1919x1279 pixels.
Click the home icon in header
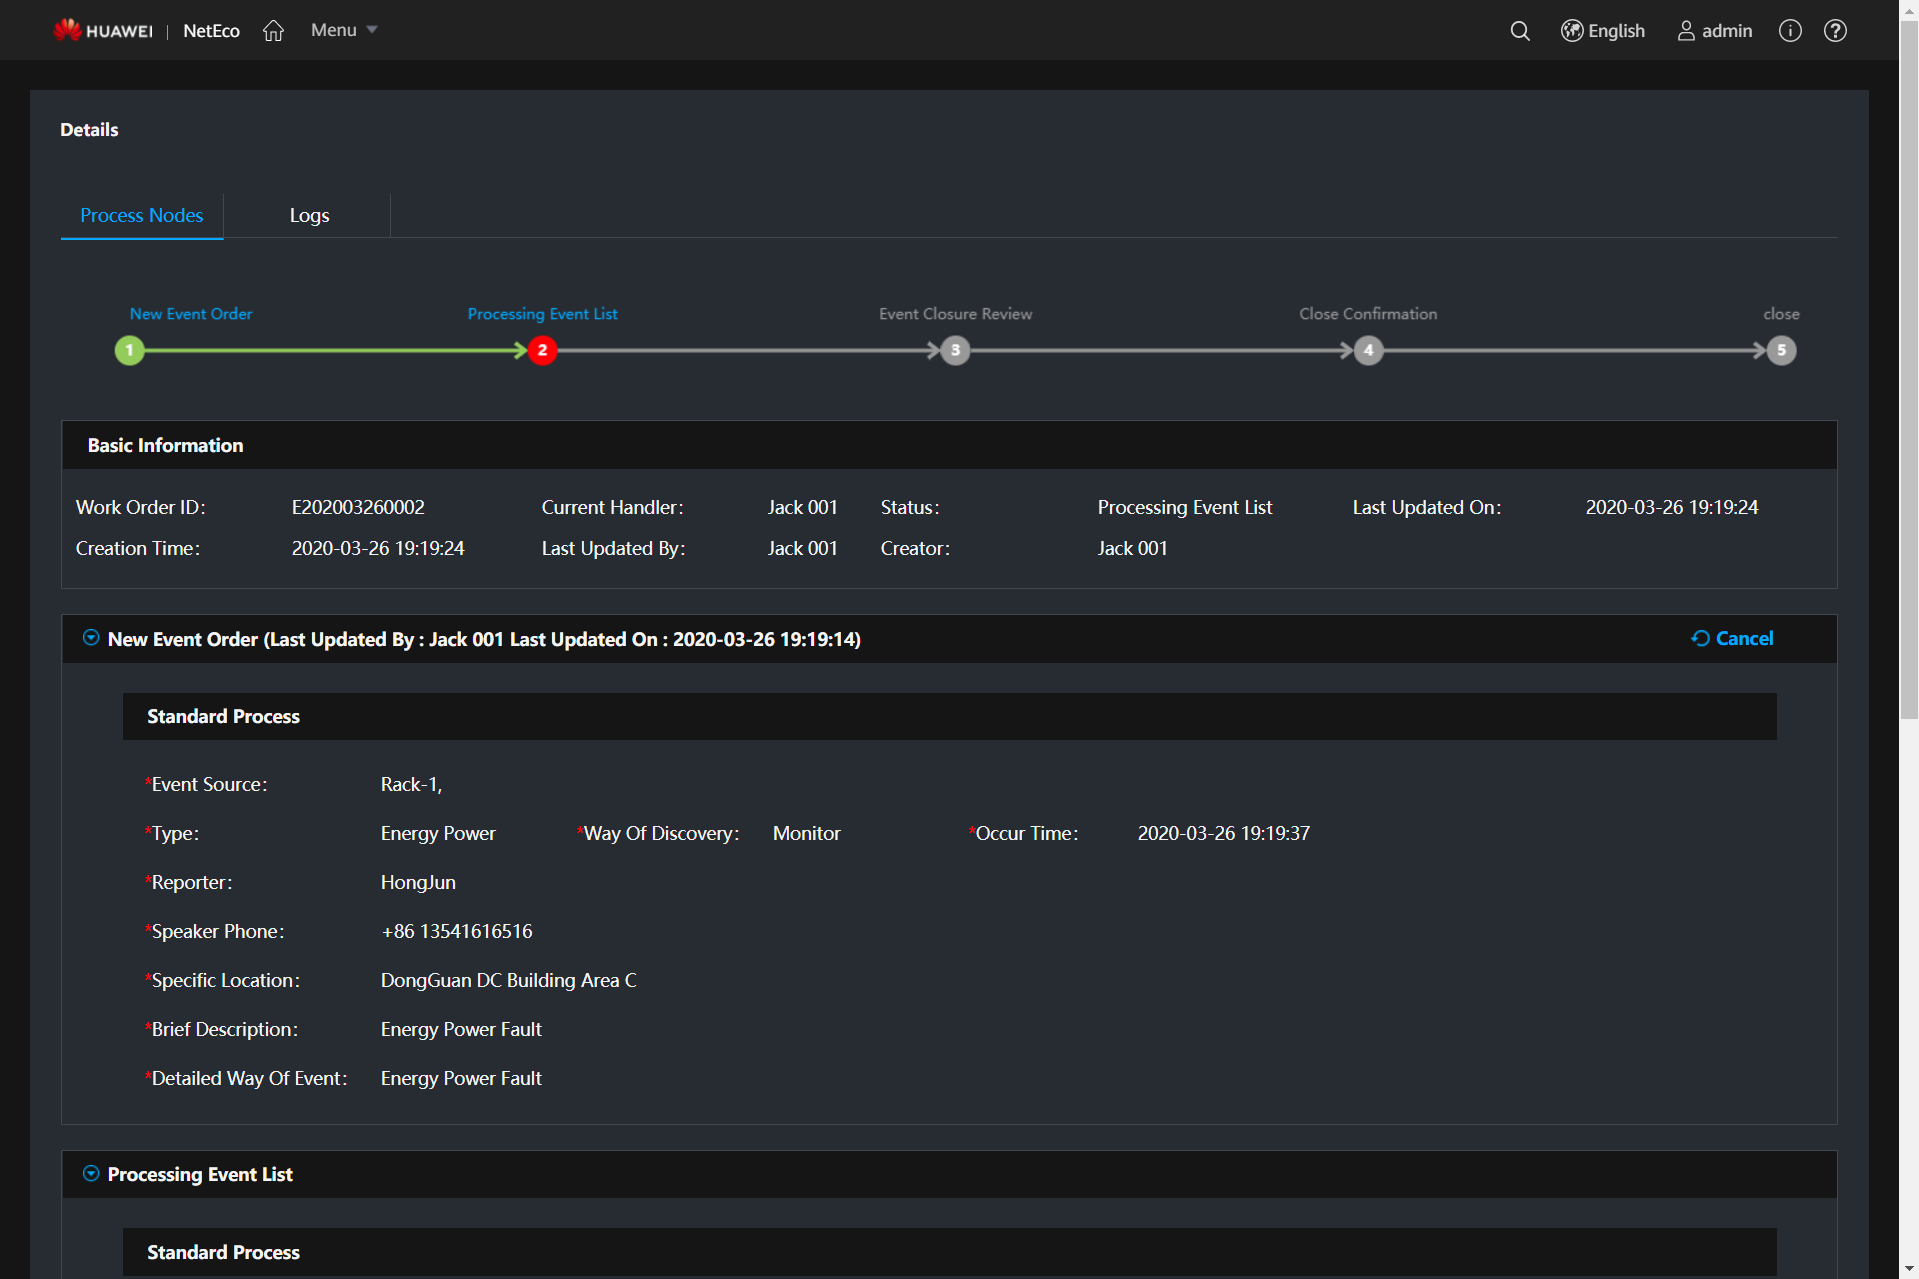[x=273, y=31]
